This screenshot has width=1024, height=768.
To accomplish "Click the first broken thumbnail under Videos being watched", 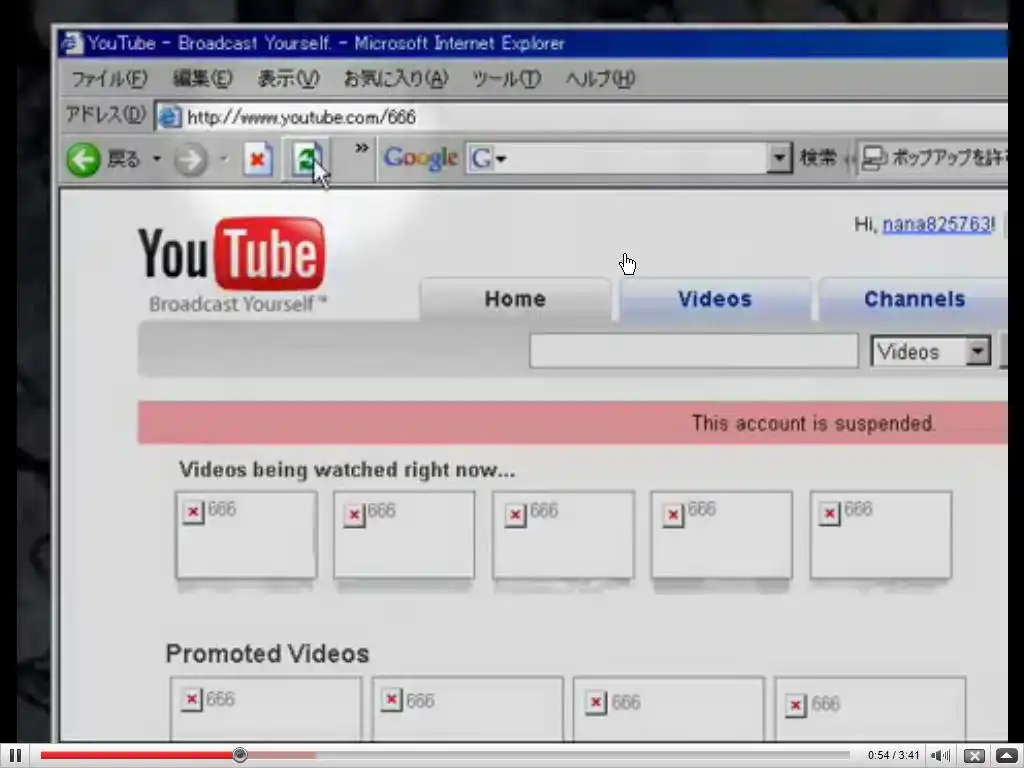I will [x=246, y=535].
